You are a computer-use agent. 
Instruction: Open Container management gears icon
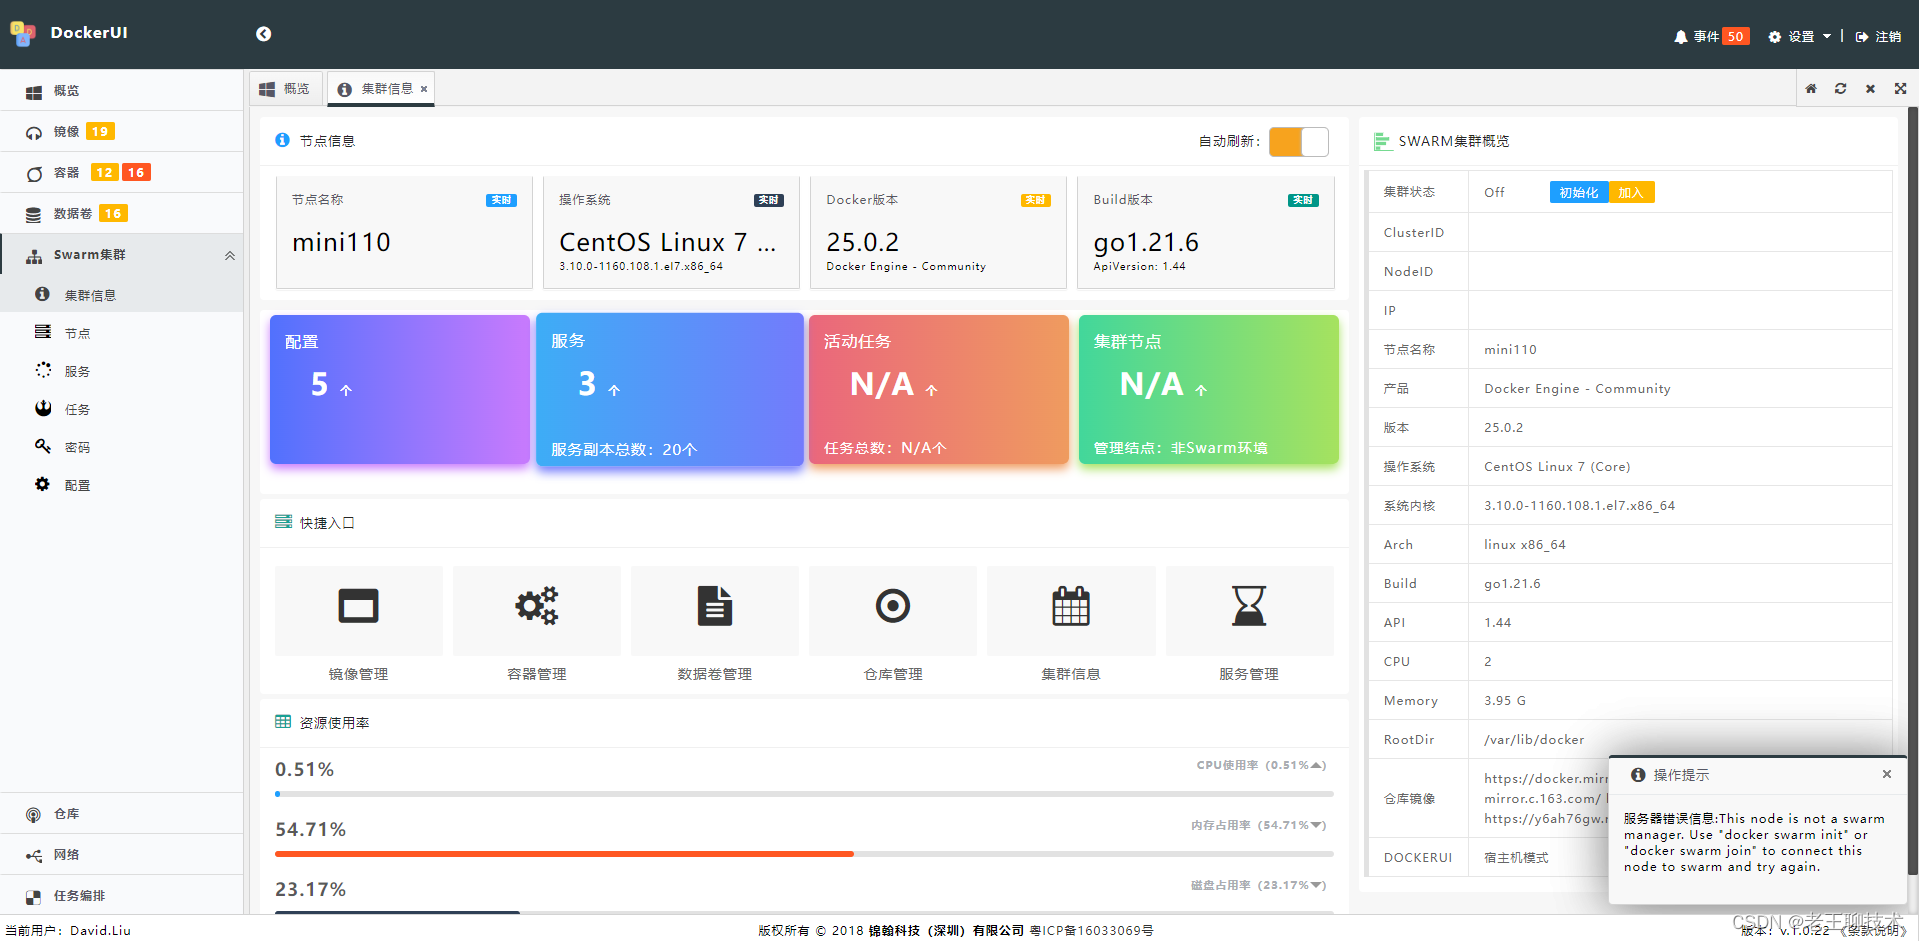[537, 606]
